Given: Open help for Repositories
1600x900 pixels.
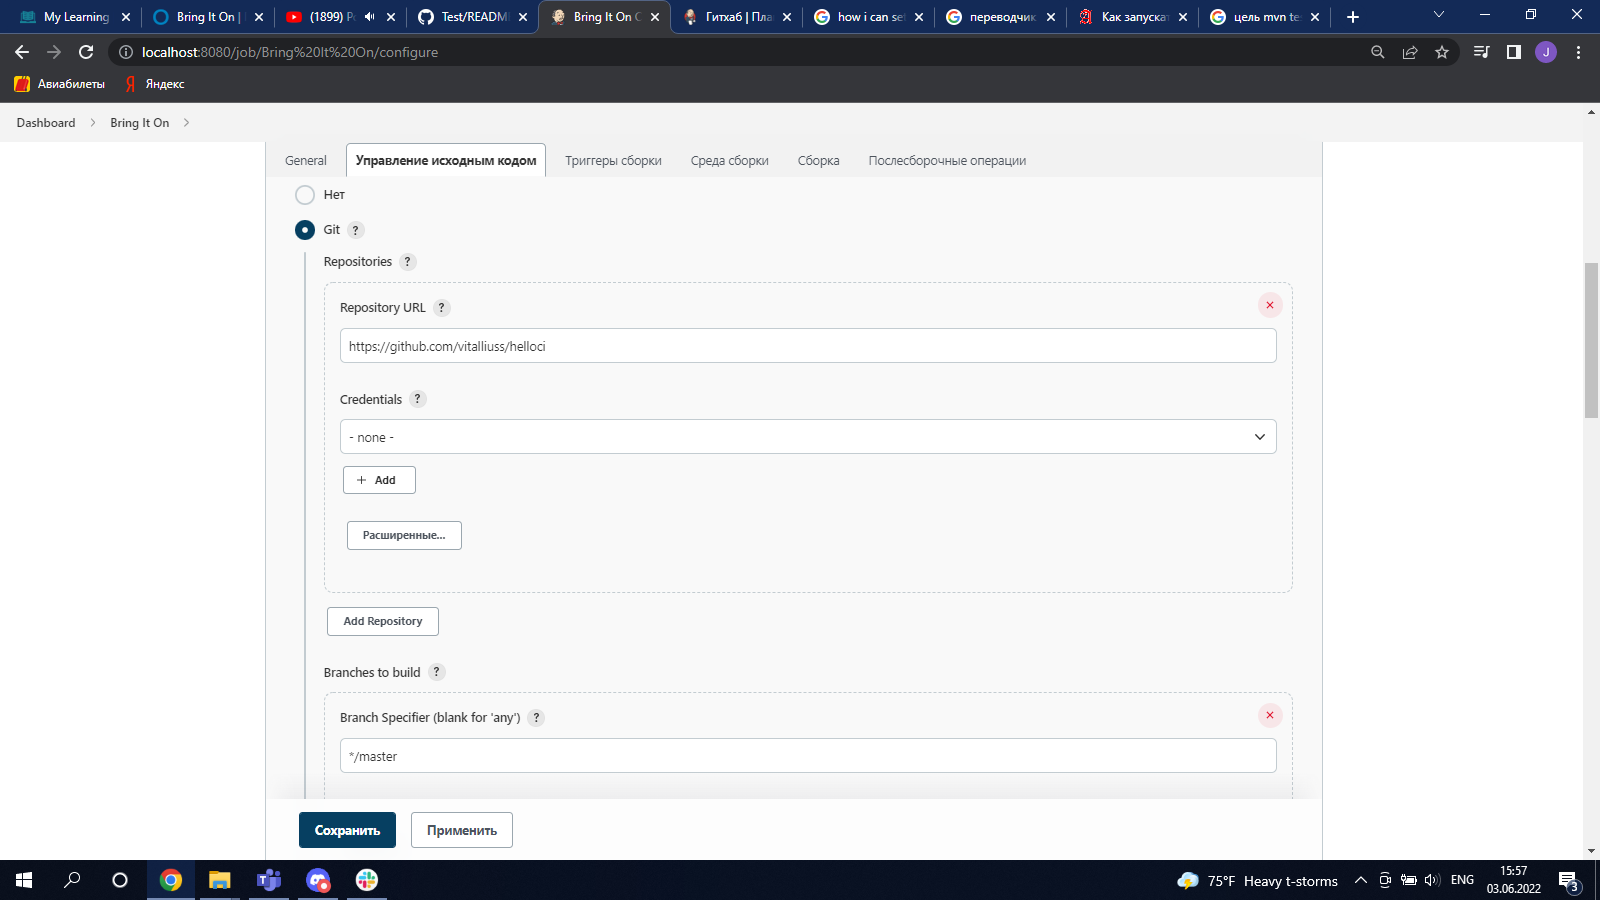Looking at the screenshot, I should (x=407, y=262).
